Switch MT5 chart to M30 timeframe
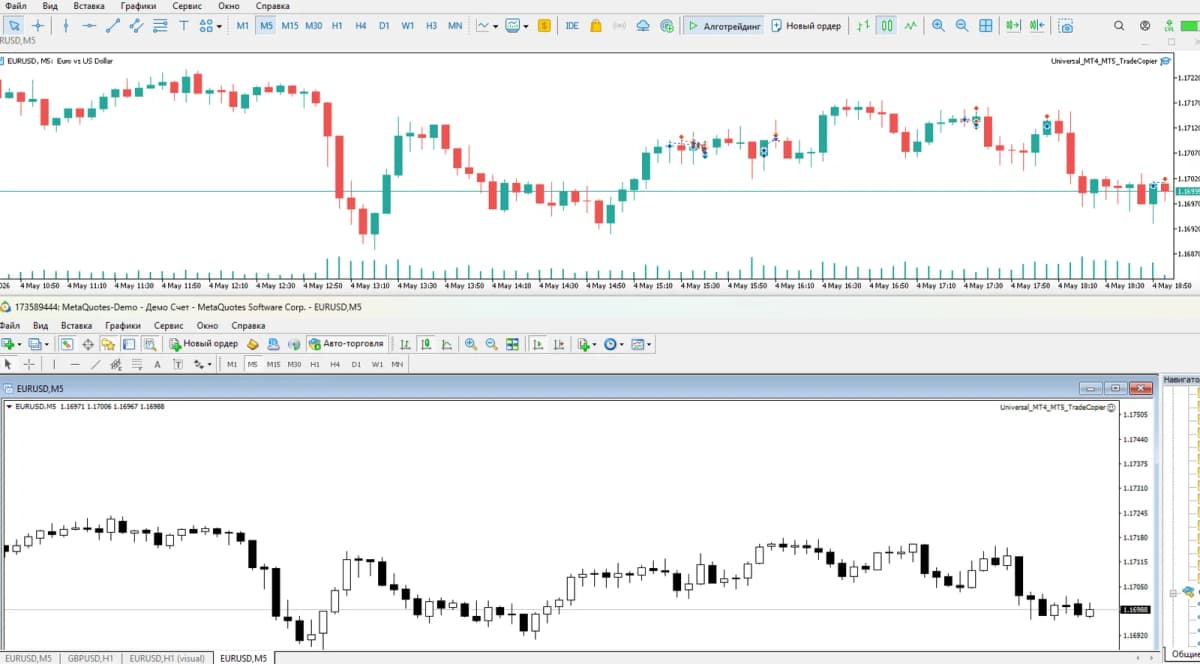Viewport: 1200px width, 664px height. pos(314,25)
